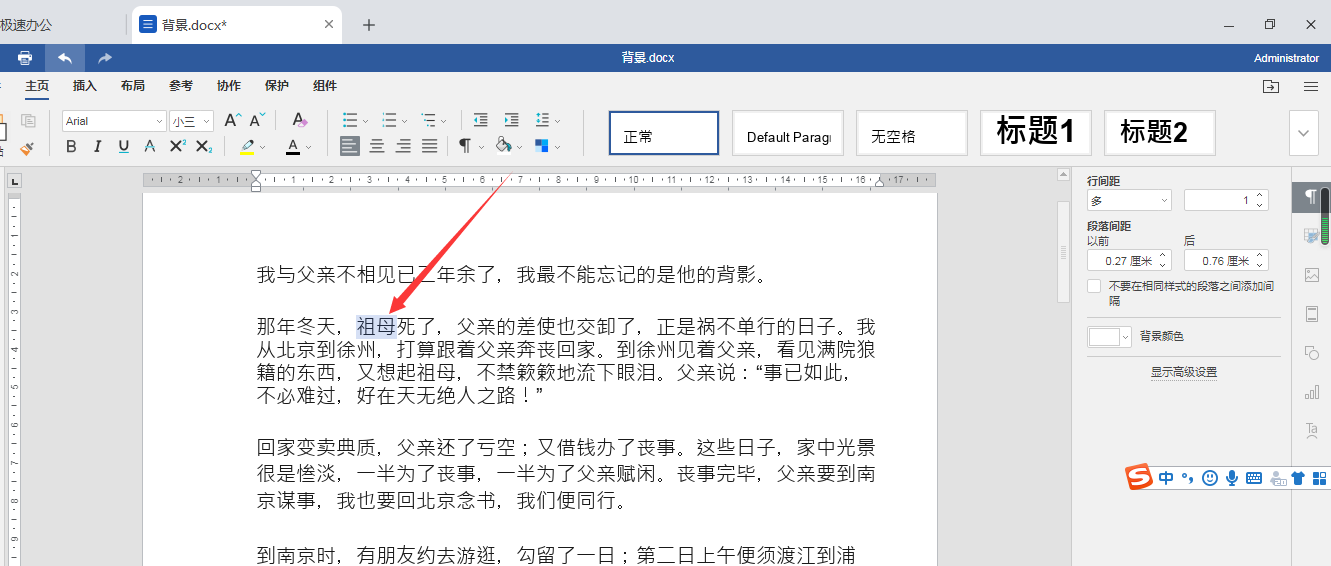Switch to the 组件 tab
This screenshot has width=1331, height=566.
pyautogui.click(x=325, y=86)
